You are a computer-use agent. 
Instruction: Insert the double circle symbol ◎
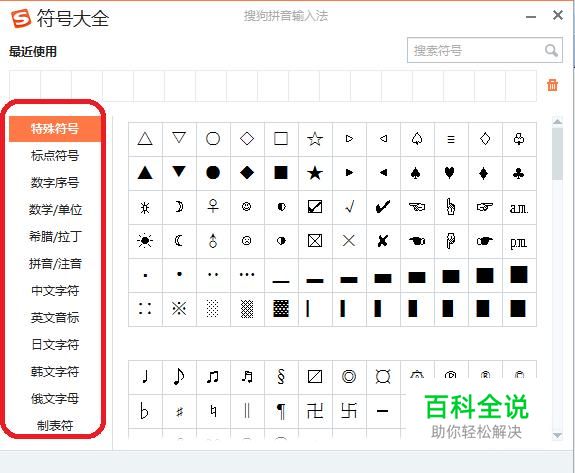(349, 377)
